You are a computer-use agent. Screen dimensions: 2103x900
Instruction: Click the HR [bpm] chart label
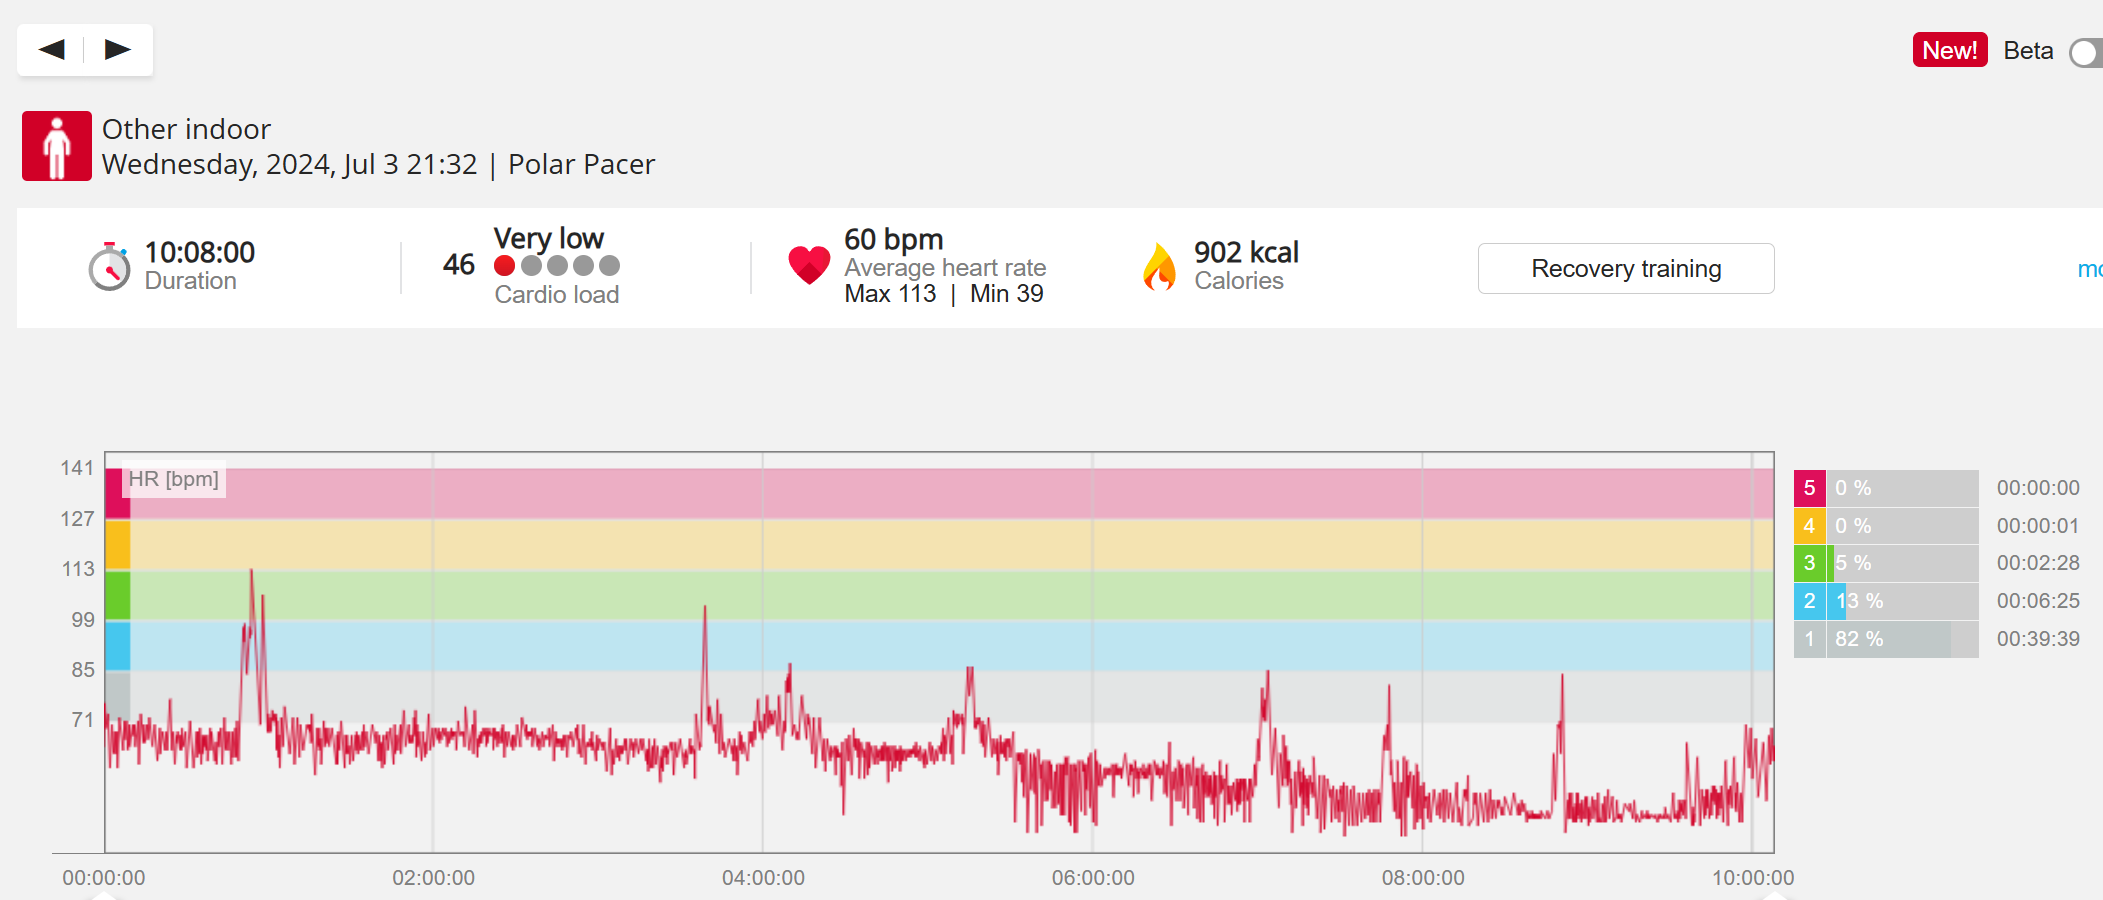tap(174, 479)
